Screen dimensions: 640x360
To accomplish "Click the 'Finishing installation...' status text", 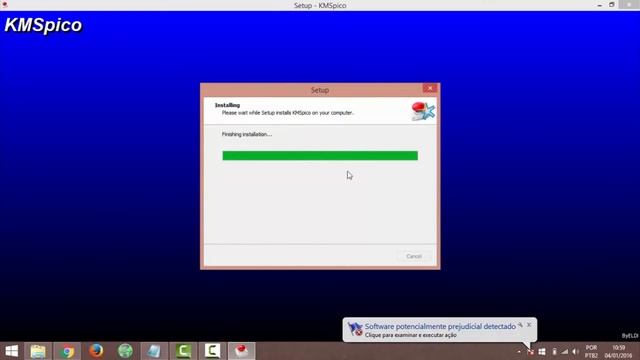I will pyautogui.click(x=247, y=134).
